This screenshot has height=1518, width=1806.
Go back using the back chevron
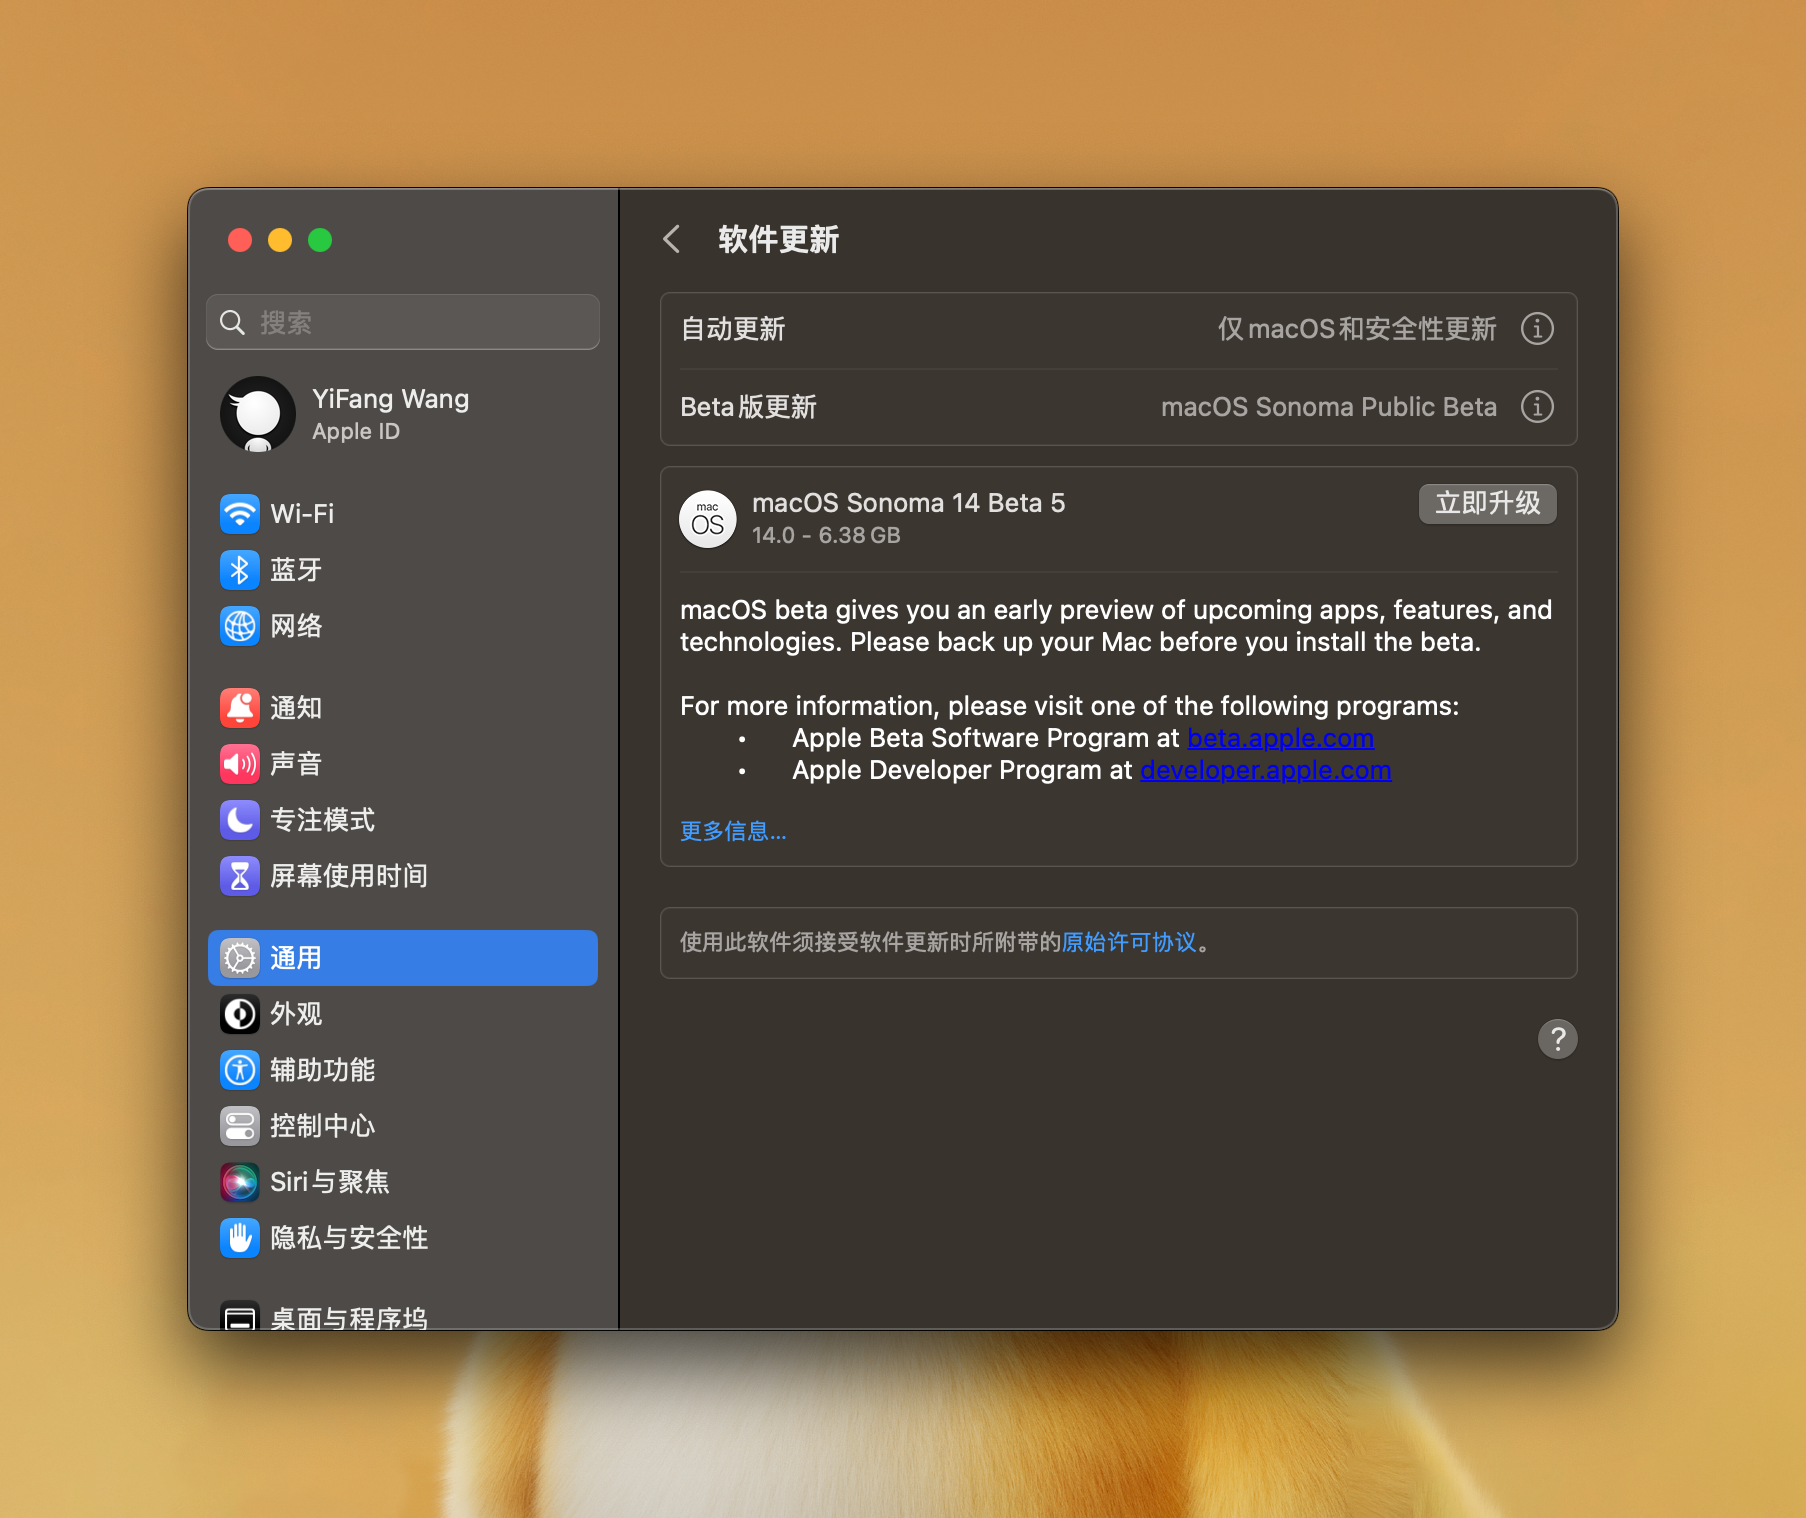[x=672, y=240]
